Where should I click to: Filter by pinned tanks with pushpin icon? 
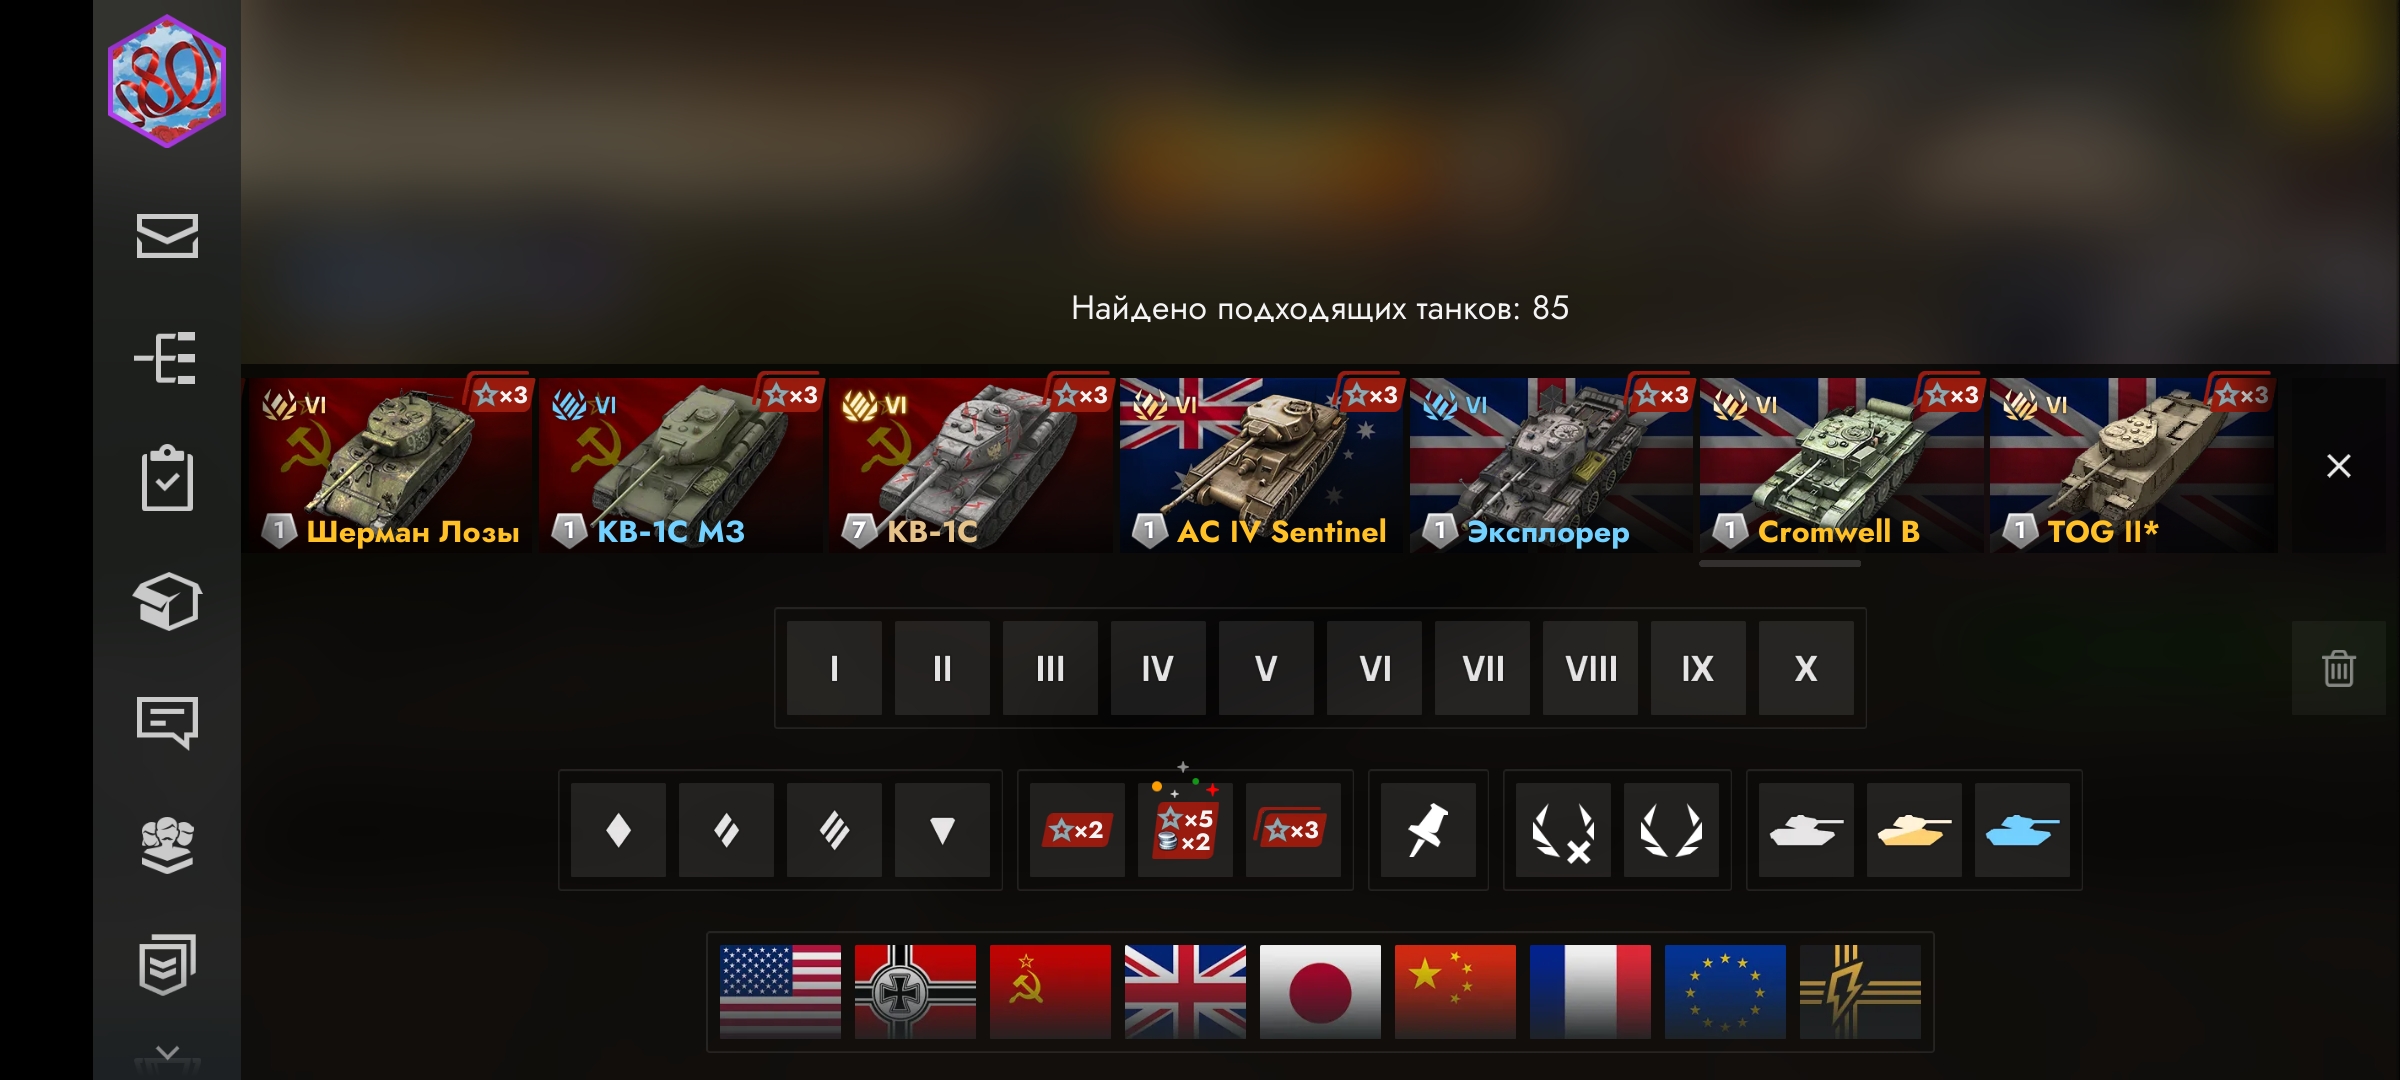pos(1428,830)
